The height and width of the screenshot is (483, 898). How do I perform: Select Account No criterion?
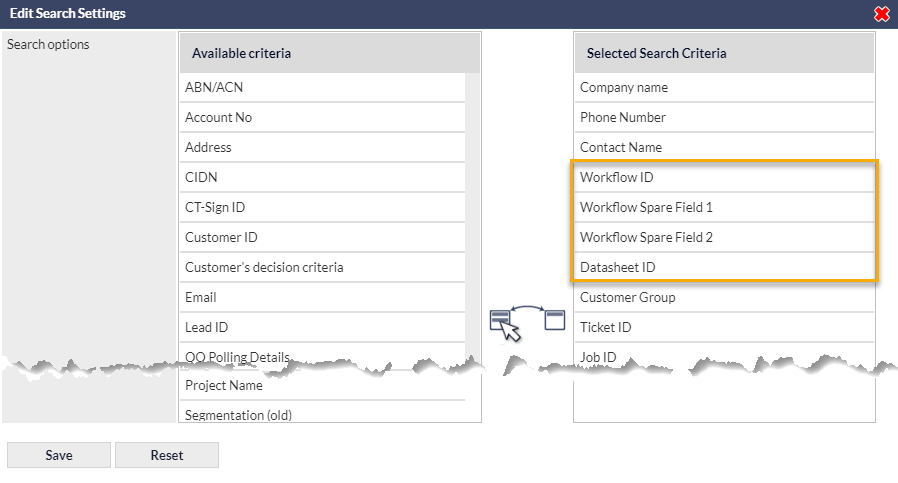tap(322, 117)
